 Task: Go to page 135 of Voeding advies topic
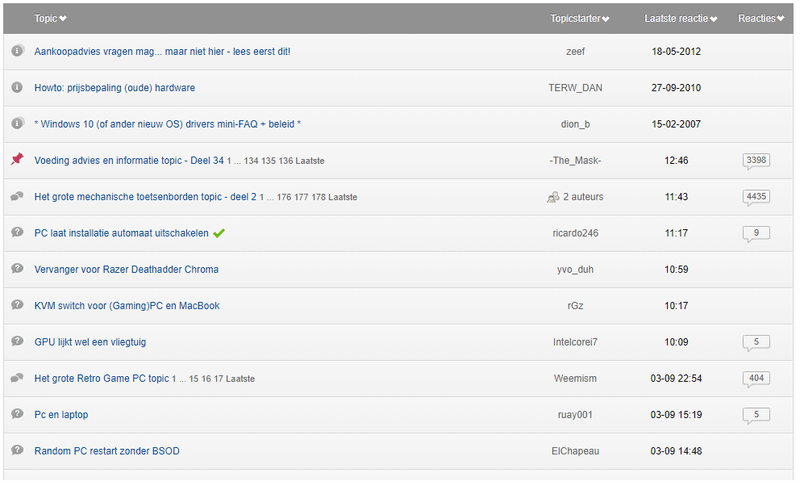point(268,161)
